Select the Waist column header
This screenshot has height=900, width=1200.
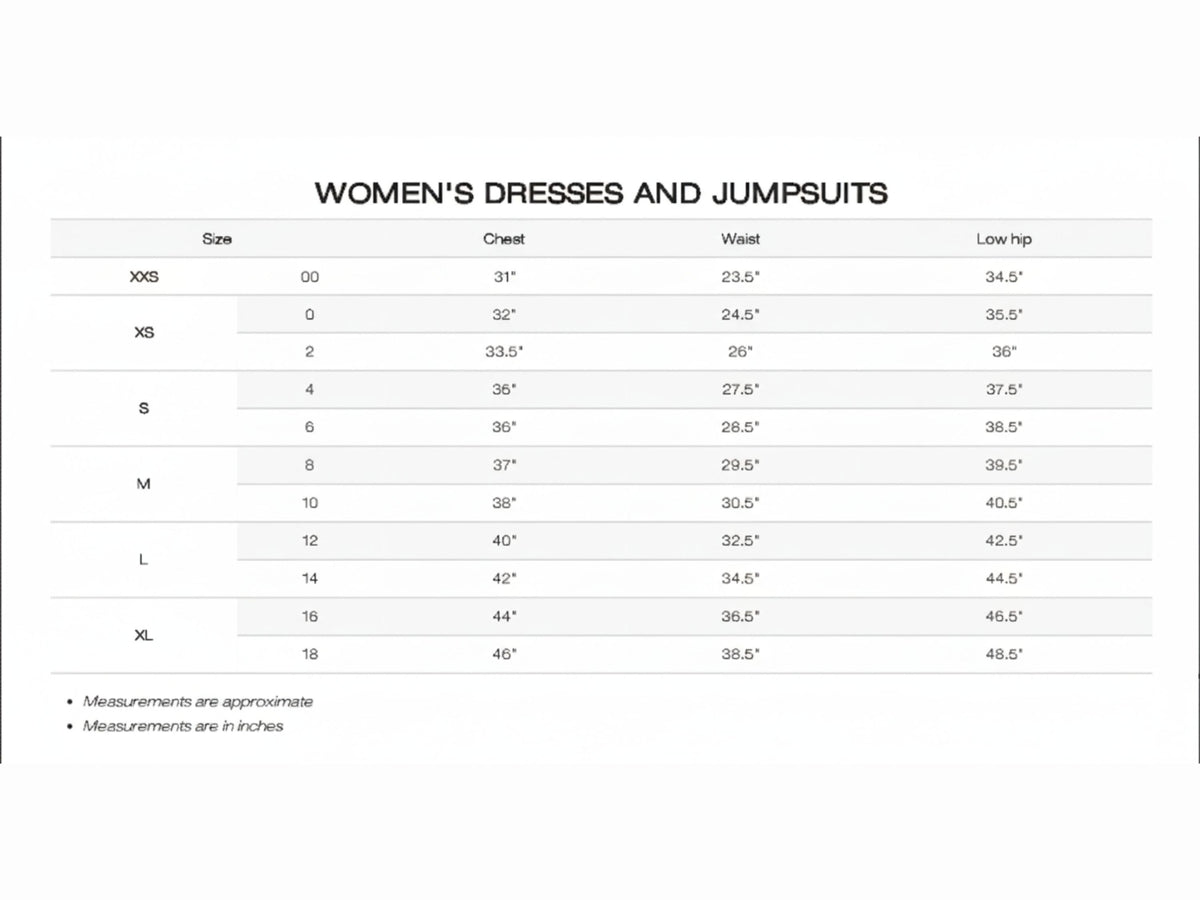[740, 239]
